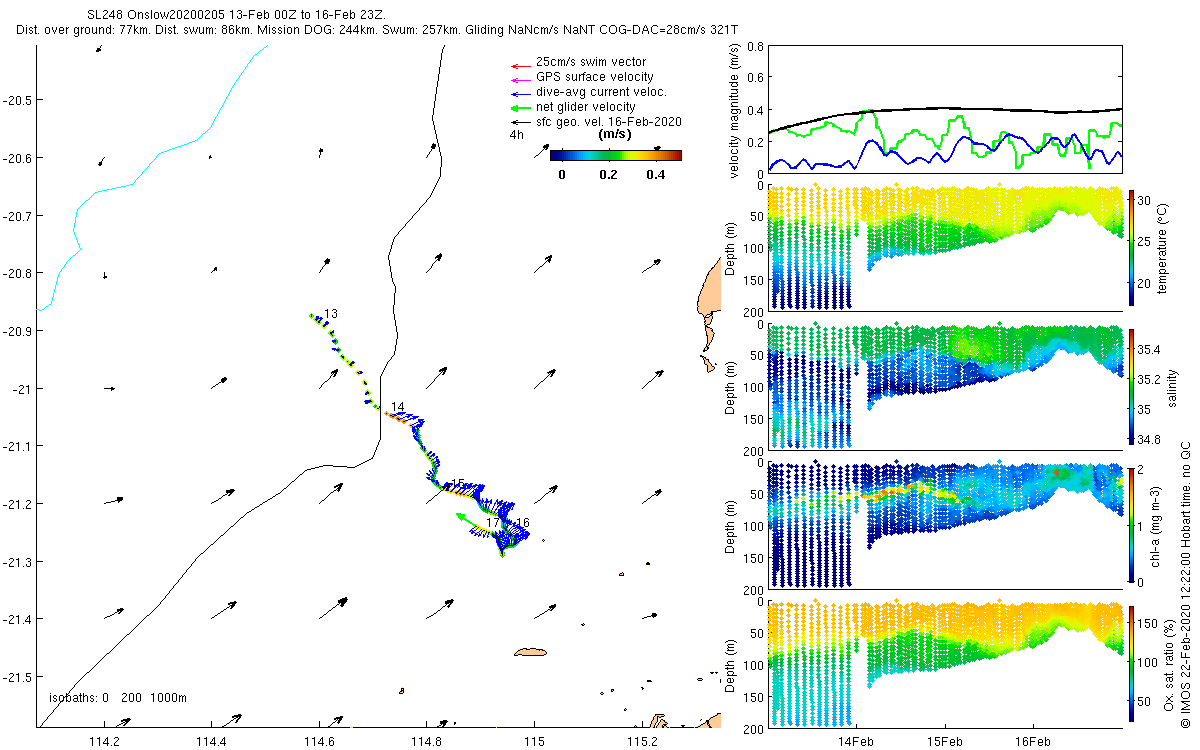
Task: Click the longitude tick label 114.2
Action: click(x=104, y=741)
